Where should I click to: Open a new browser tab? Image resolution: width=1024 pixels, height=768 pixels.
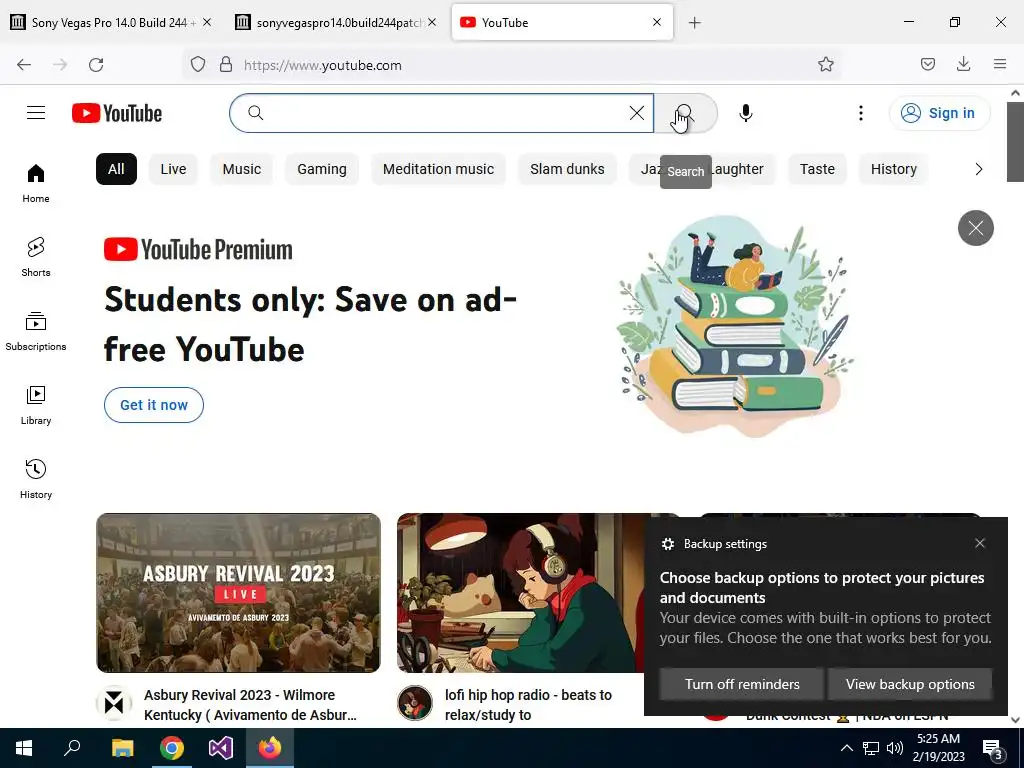click(694, 23)
